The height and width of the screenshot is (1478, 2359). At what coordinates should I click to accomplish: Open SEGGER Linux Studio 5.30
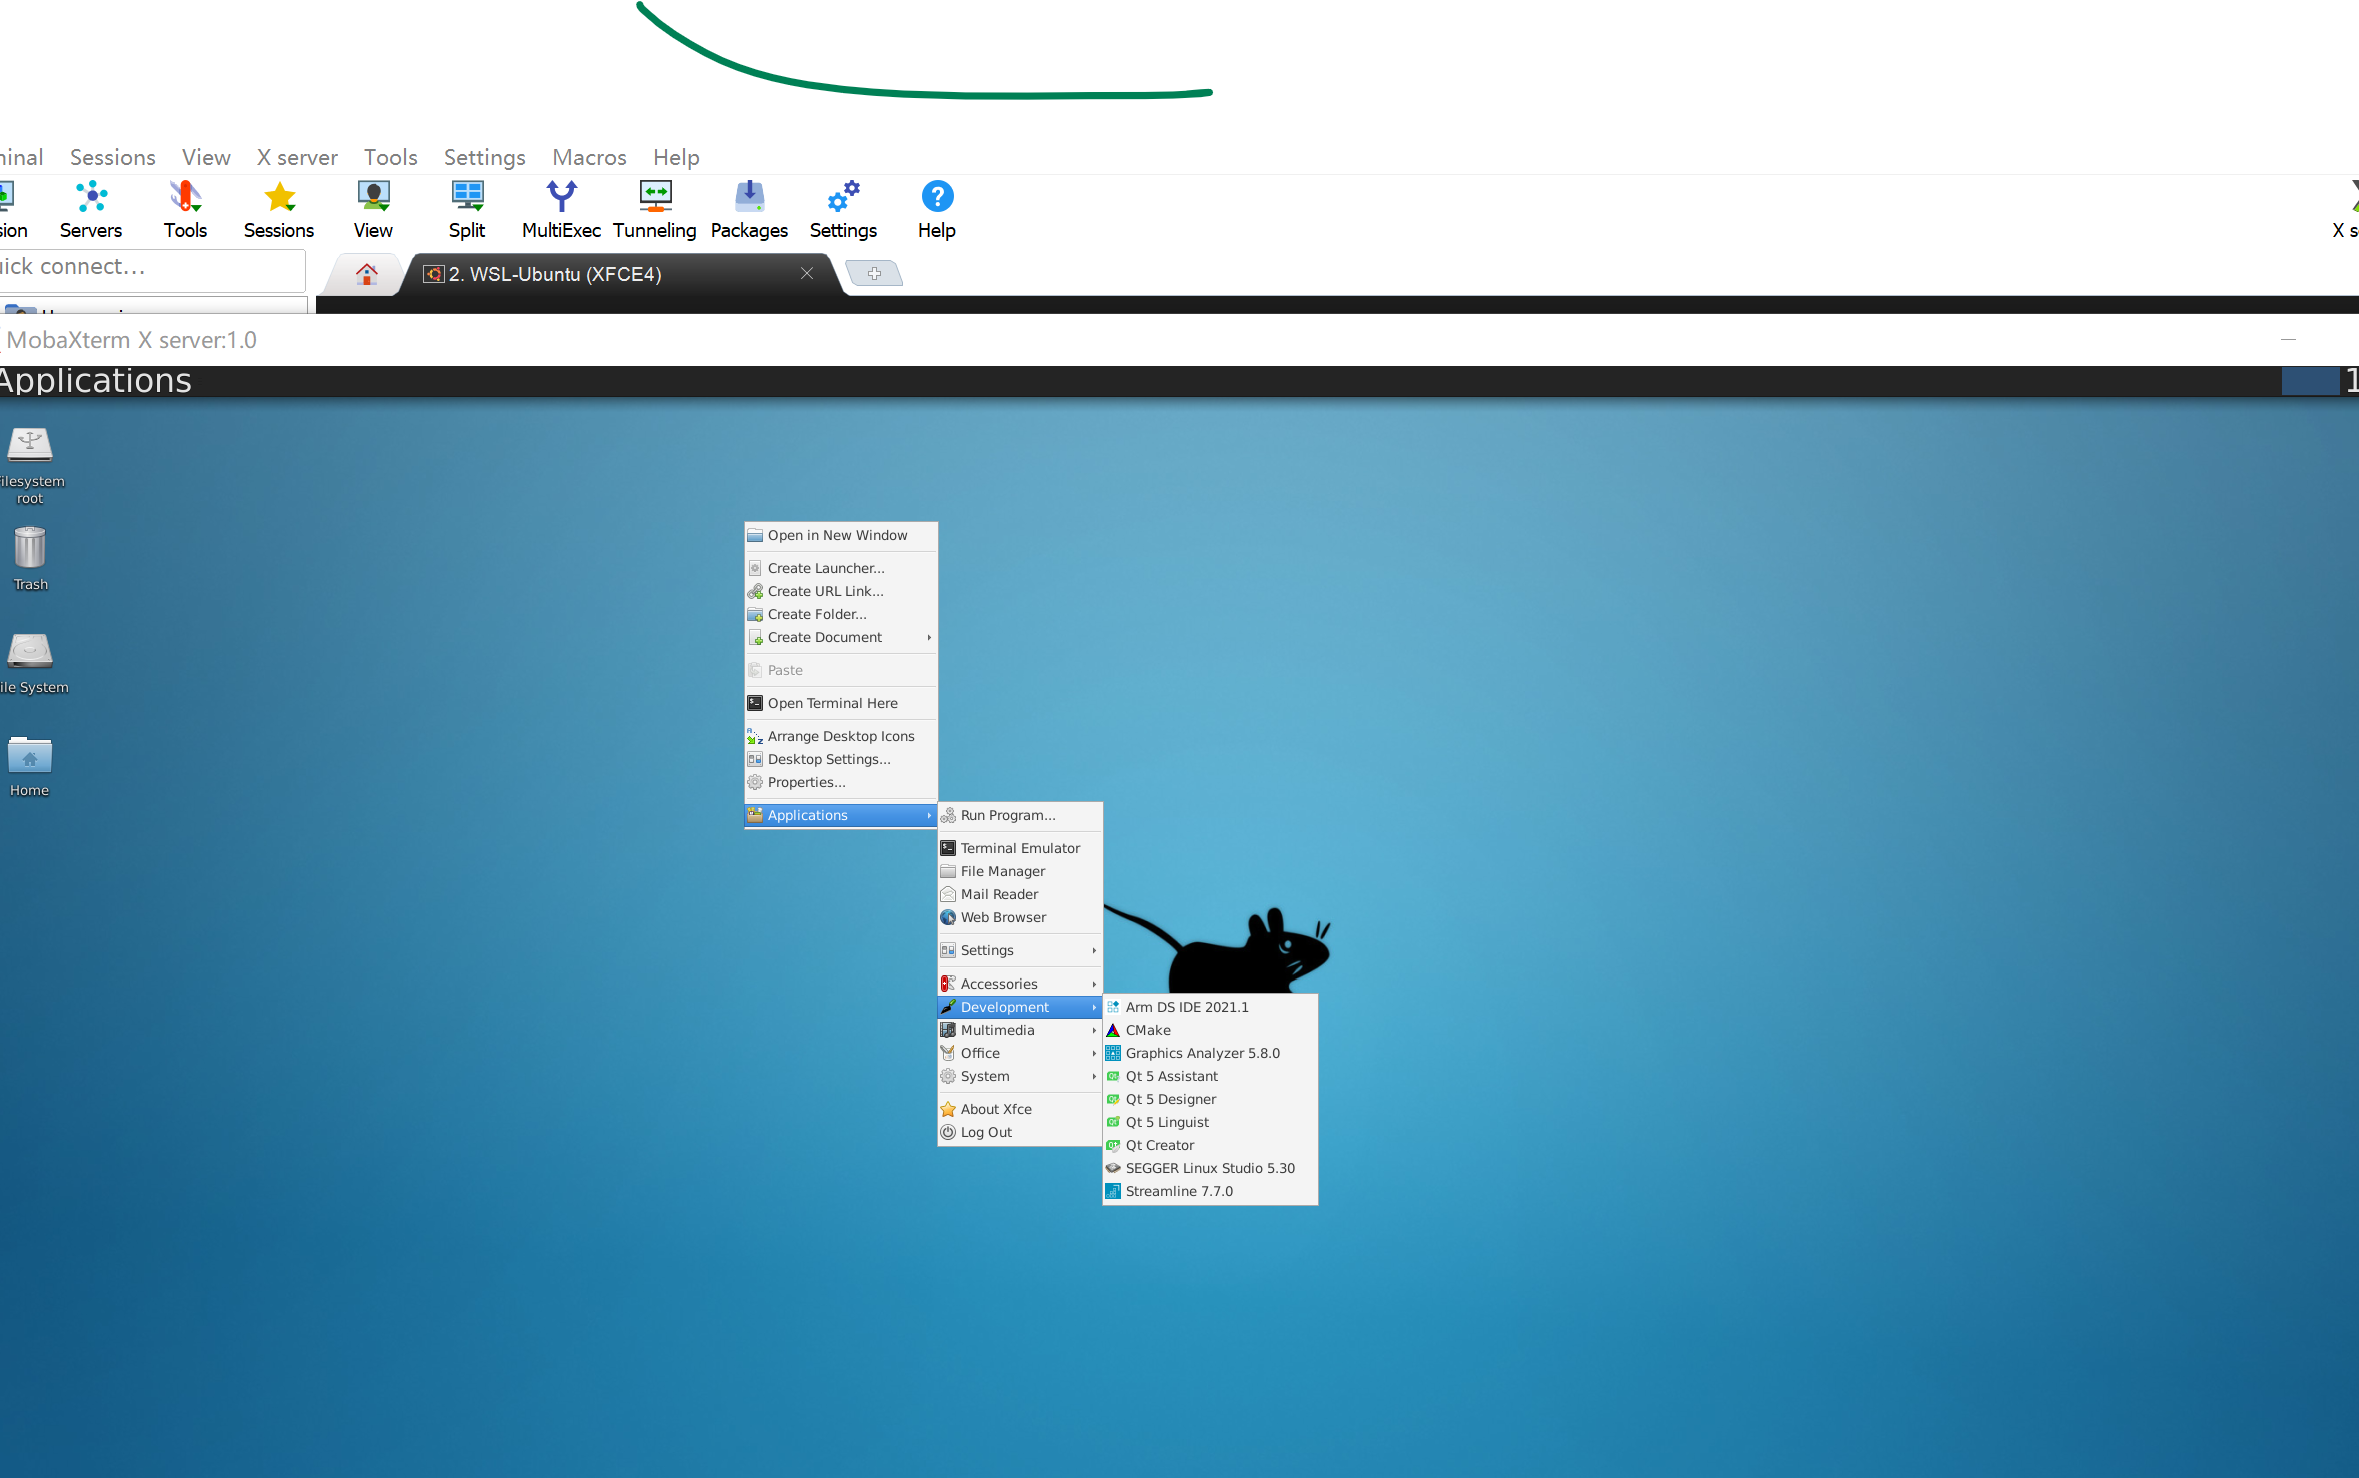[1210, 1168]
